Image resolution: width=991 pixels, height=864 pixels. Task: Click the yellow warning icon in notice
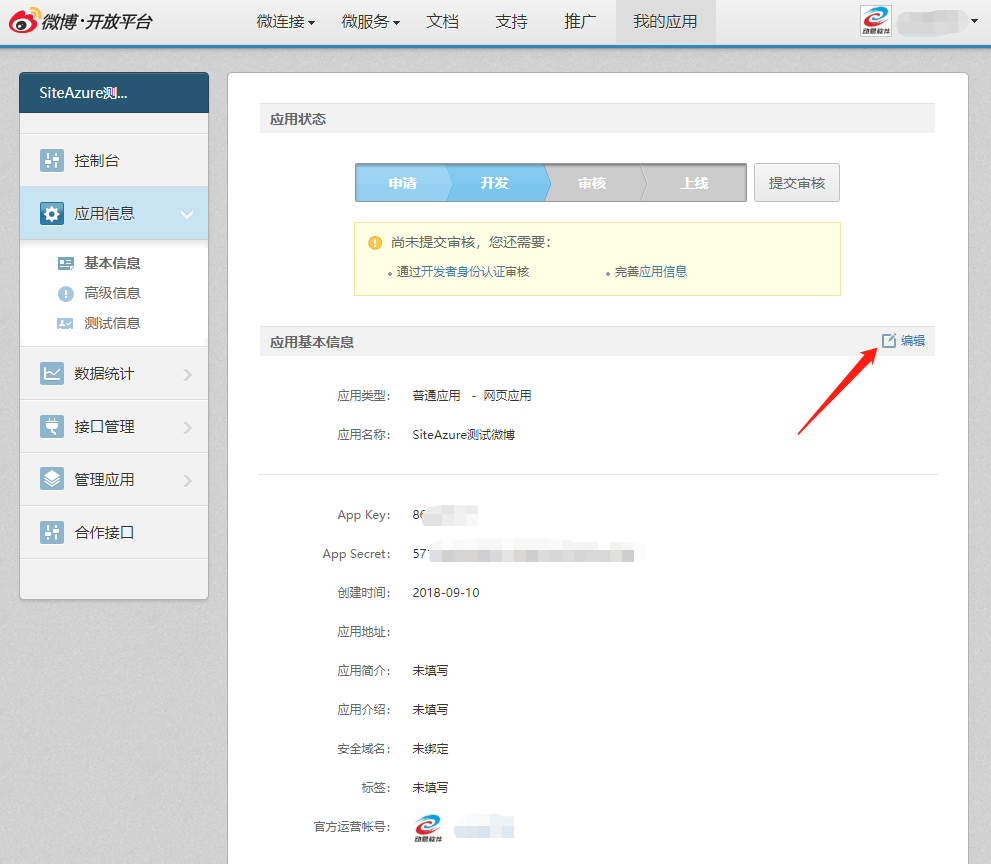click(375, 242)
